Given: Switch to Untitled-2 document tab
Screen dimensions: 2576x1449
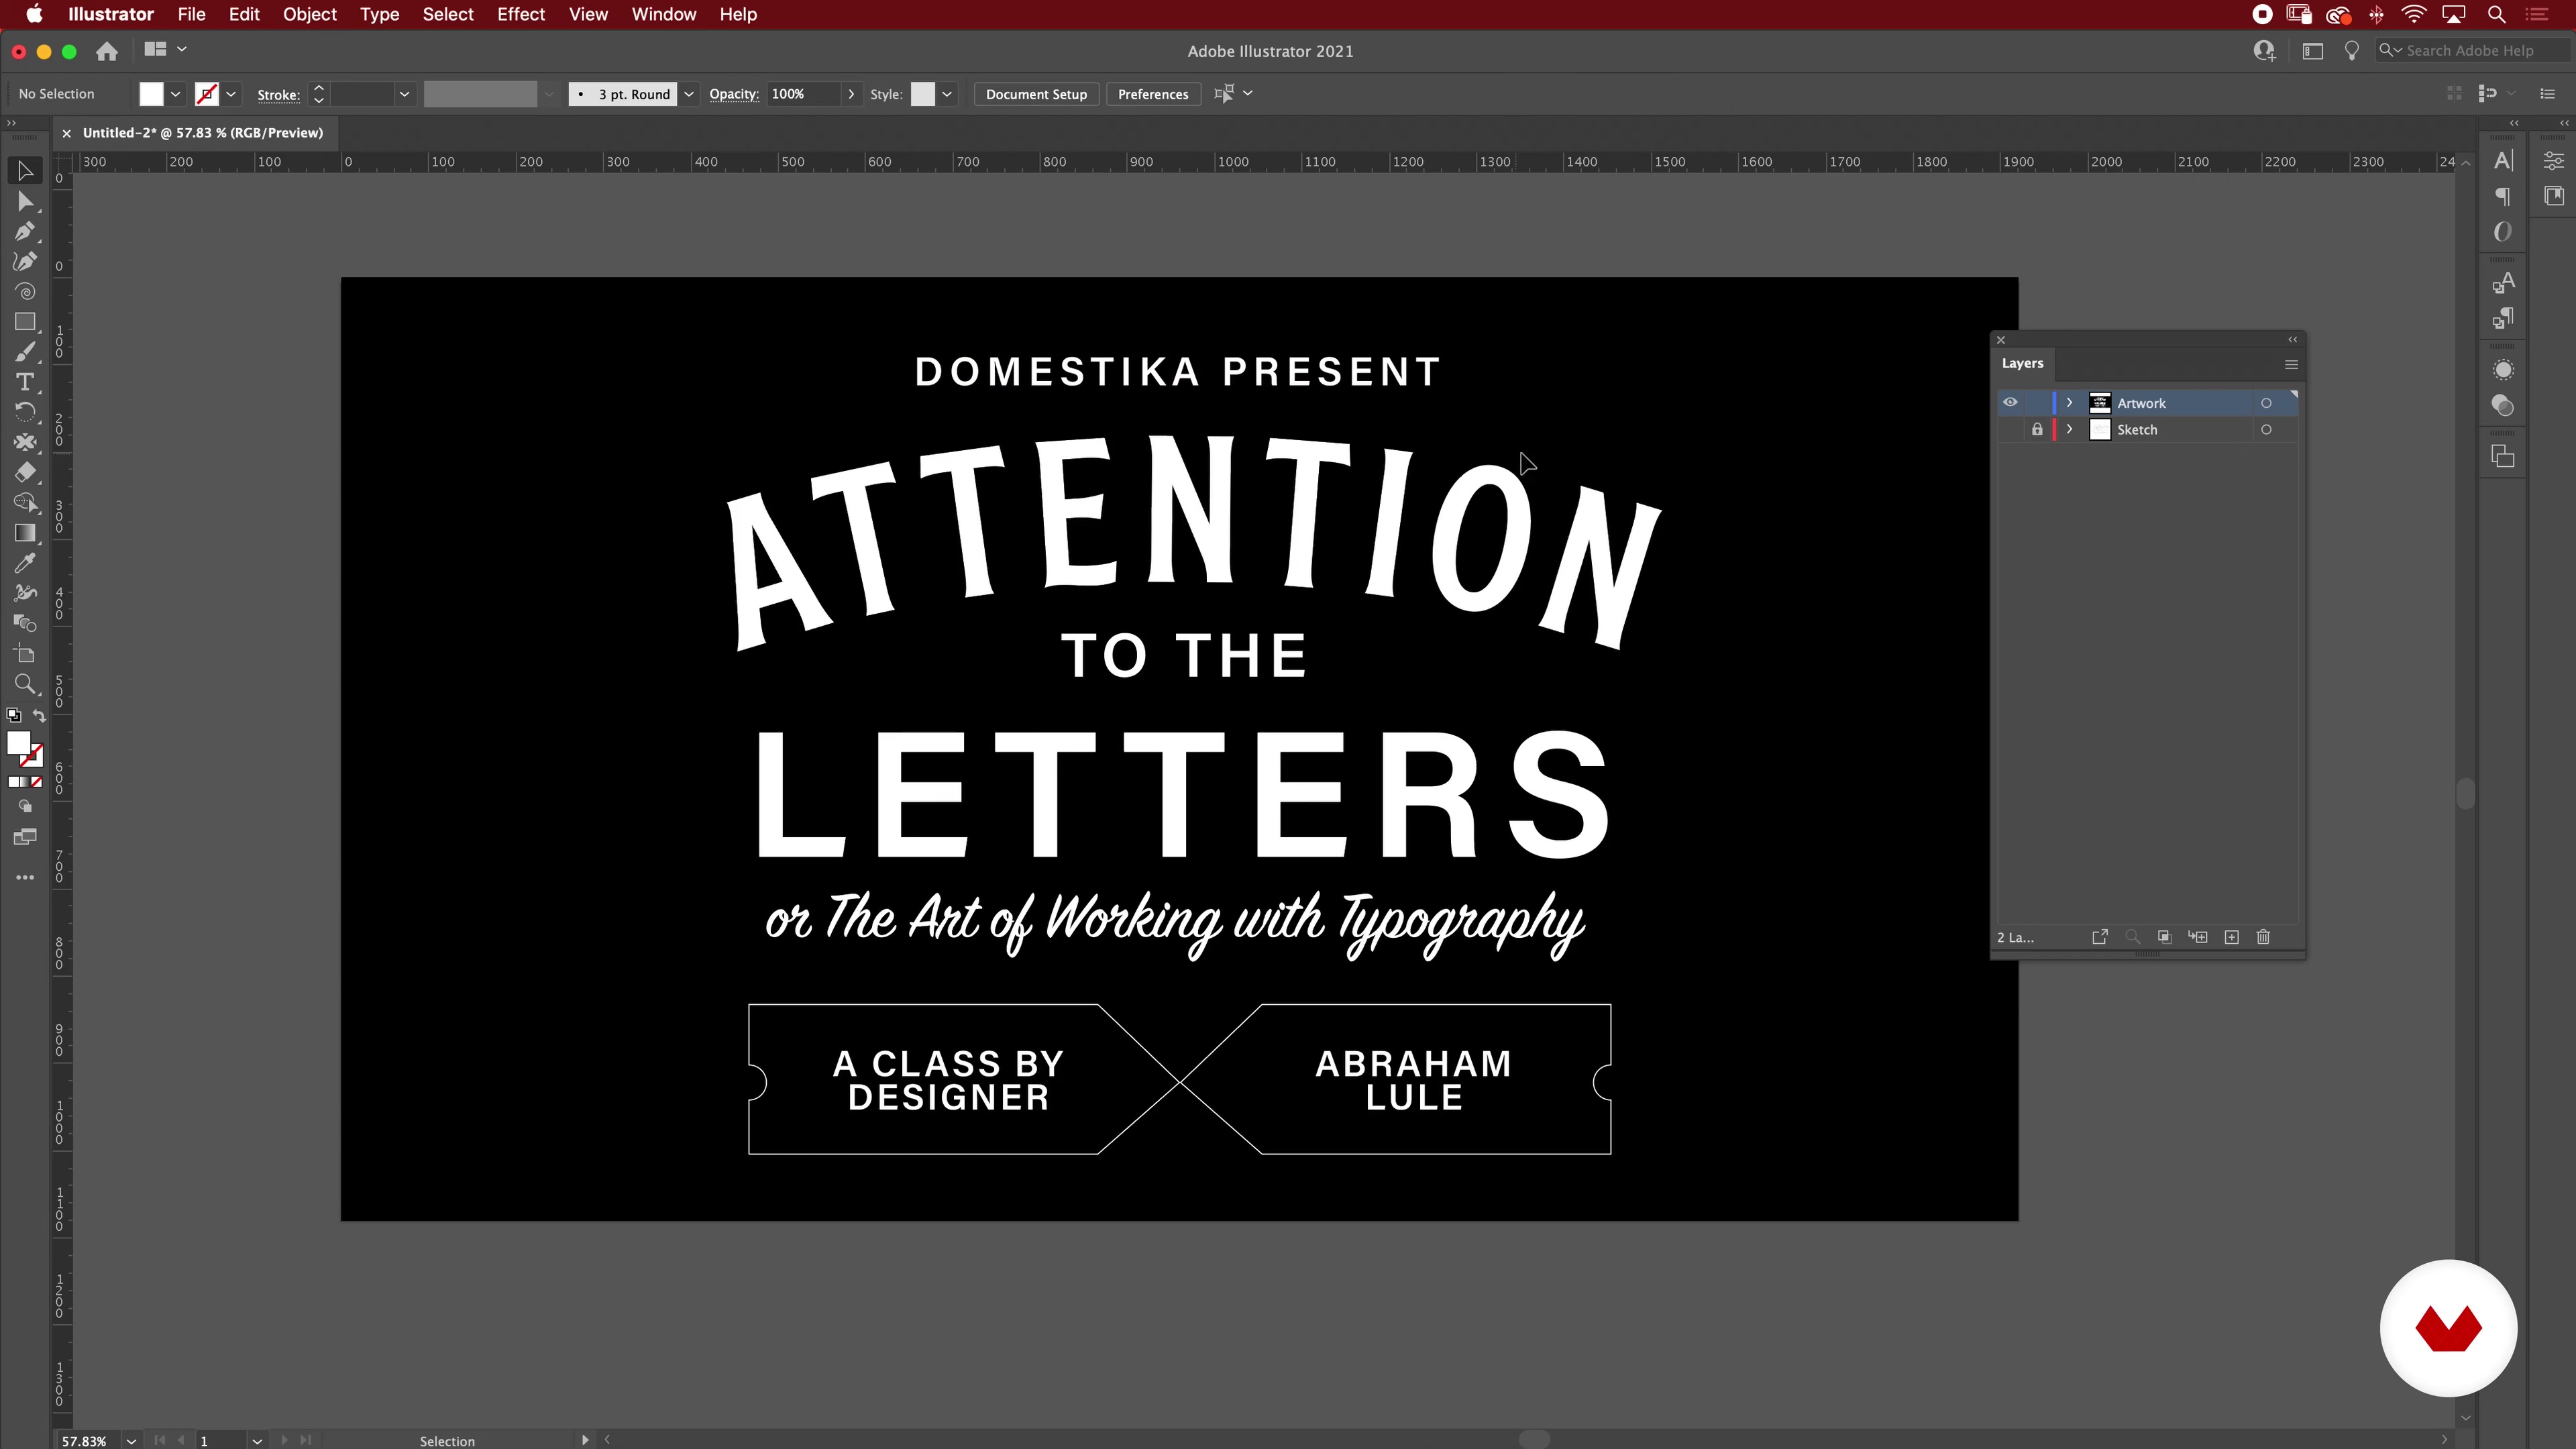Looking at the screenshot, I should (x=203, y=133).
